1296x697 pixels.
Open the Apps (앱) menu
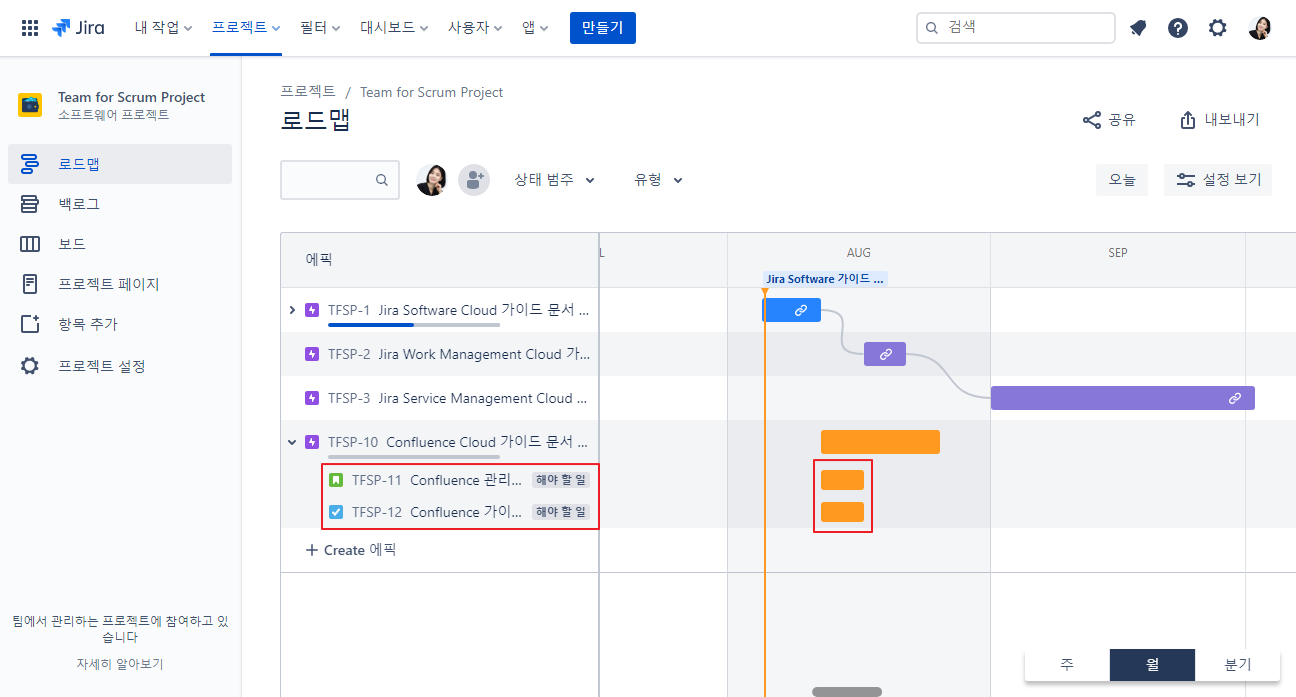(535, 28)
